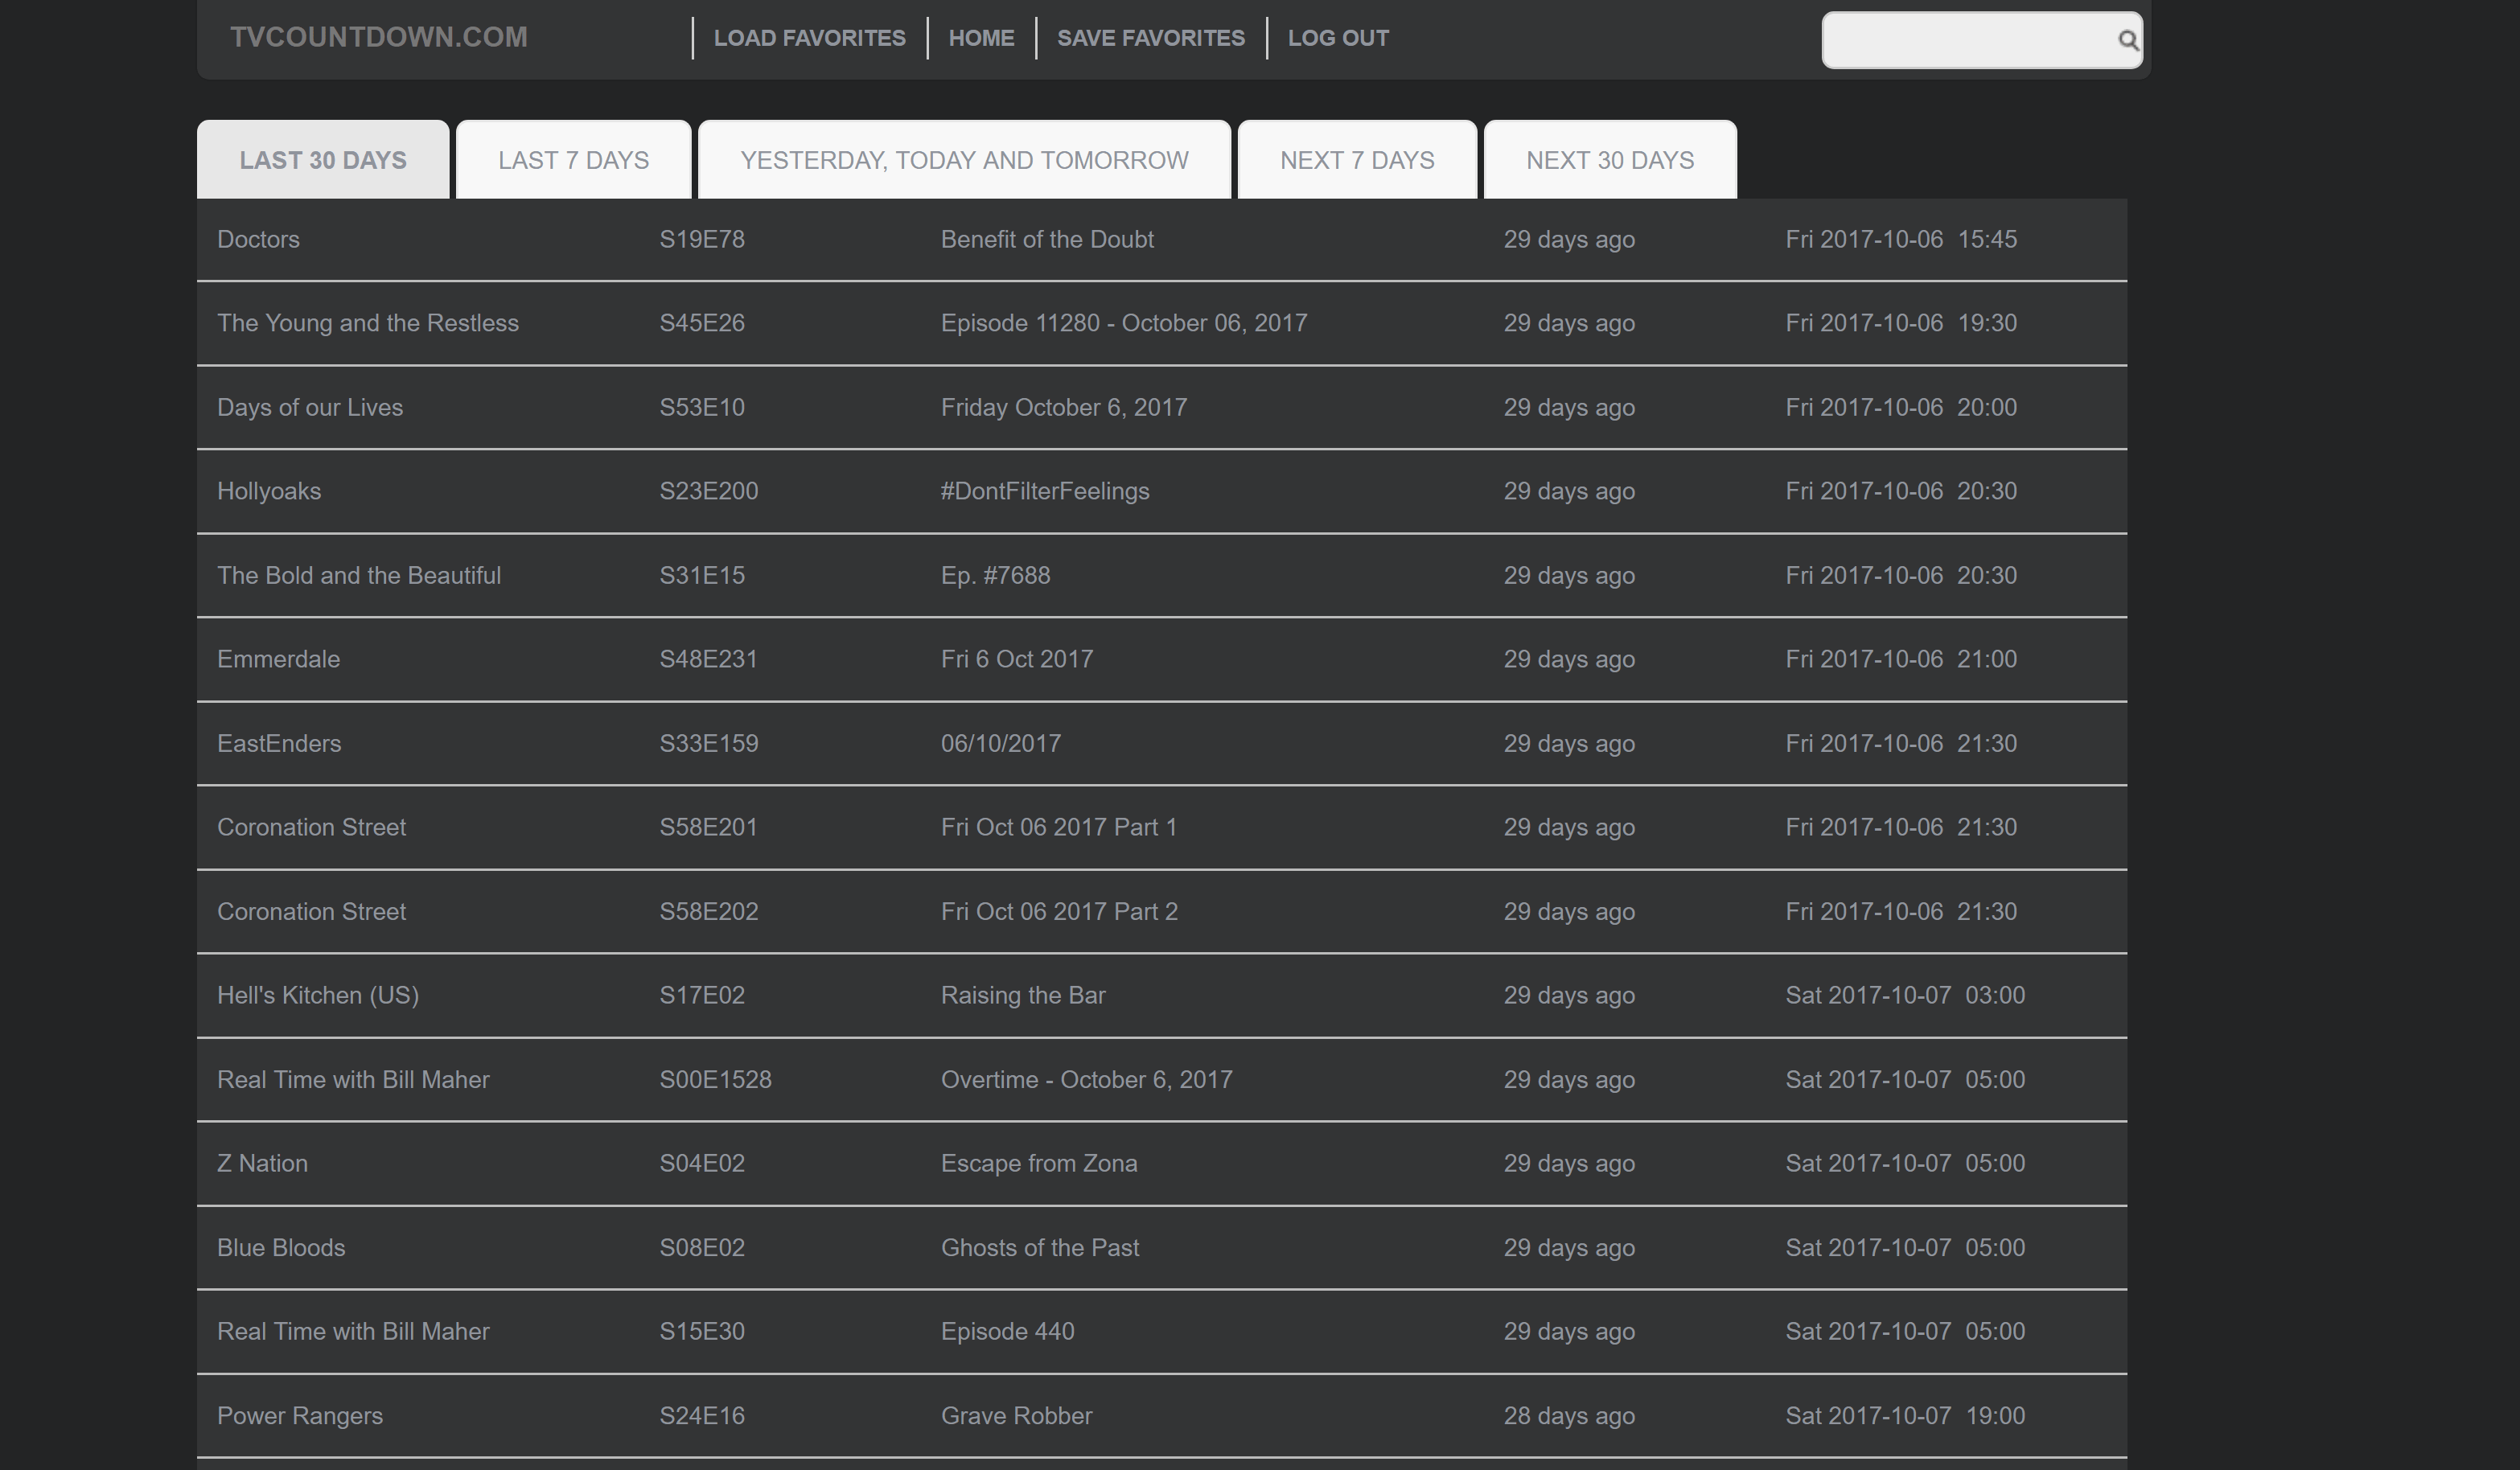Open YESTERDAY, TODAY AND TOMORROW tab
Screen dimensions: 2520x1470
pyautogui.click(x=964, y=160)
